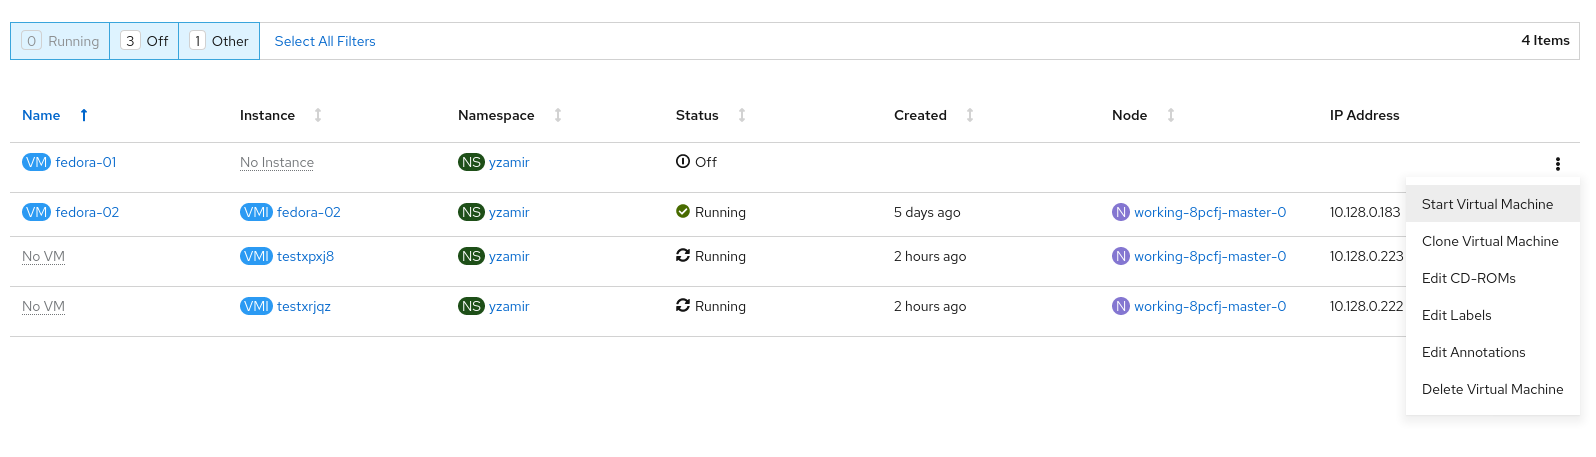
Task: Open yzamir namespace in testxrjqz row
Action: pyautogui.click(x=509, y=306)
